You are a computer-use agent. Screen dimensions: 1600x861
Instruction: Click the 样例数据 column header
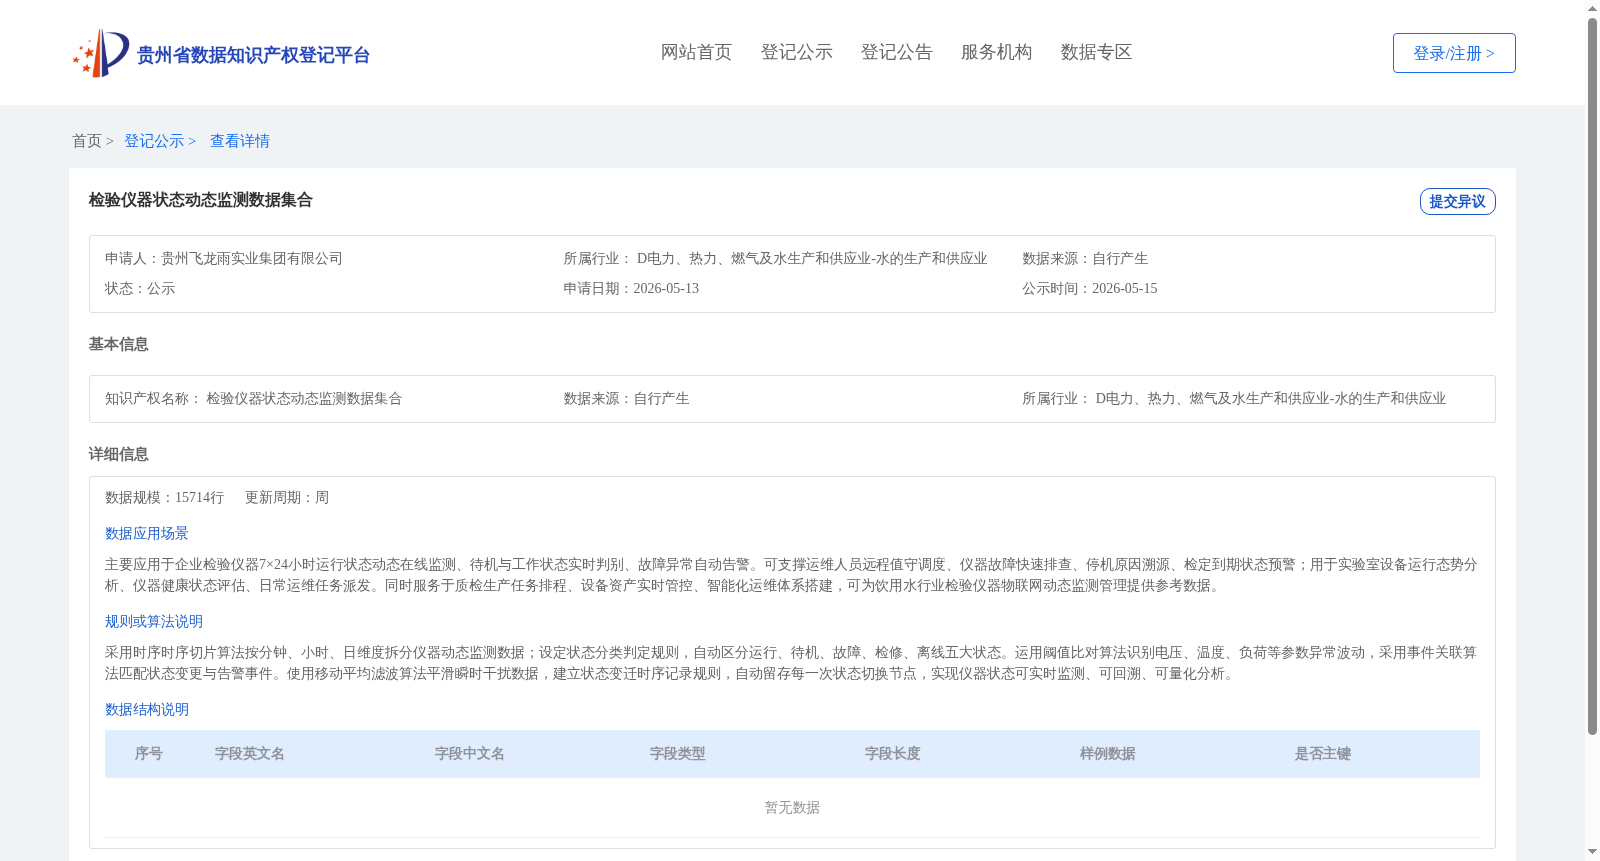coord(1108,753)
